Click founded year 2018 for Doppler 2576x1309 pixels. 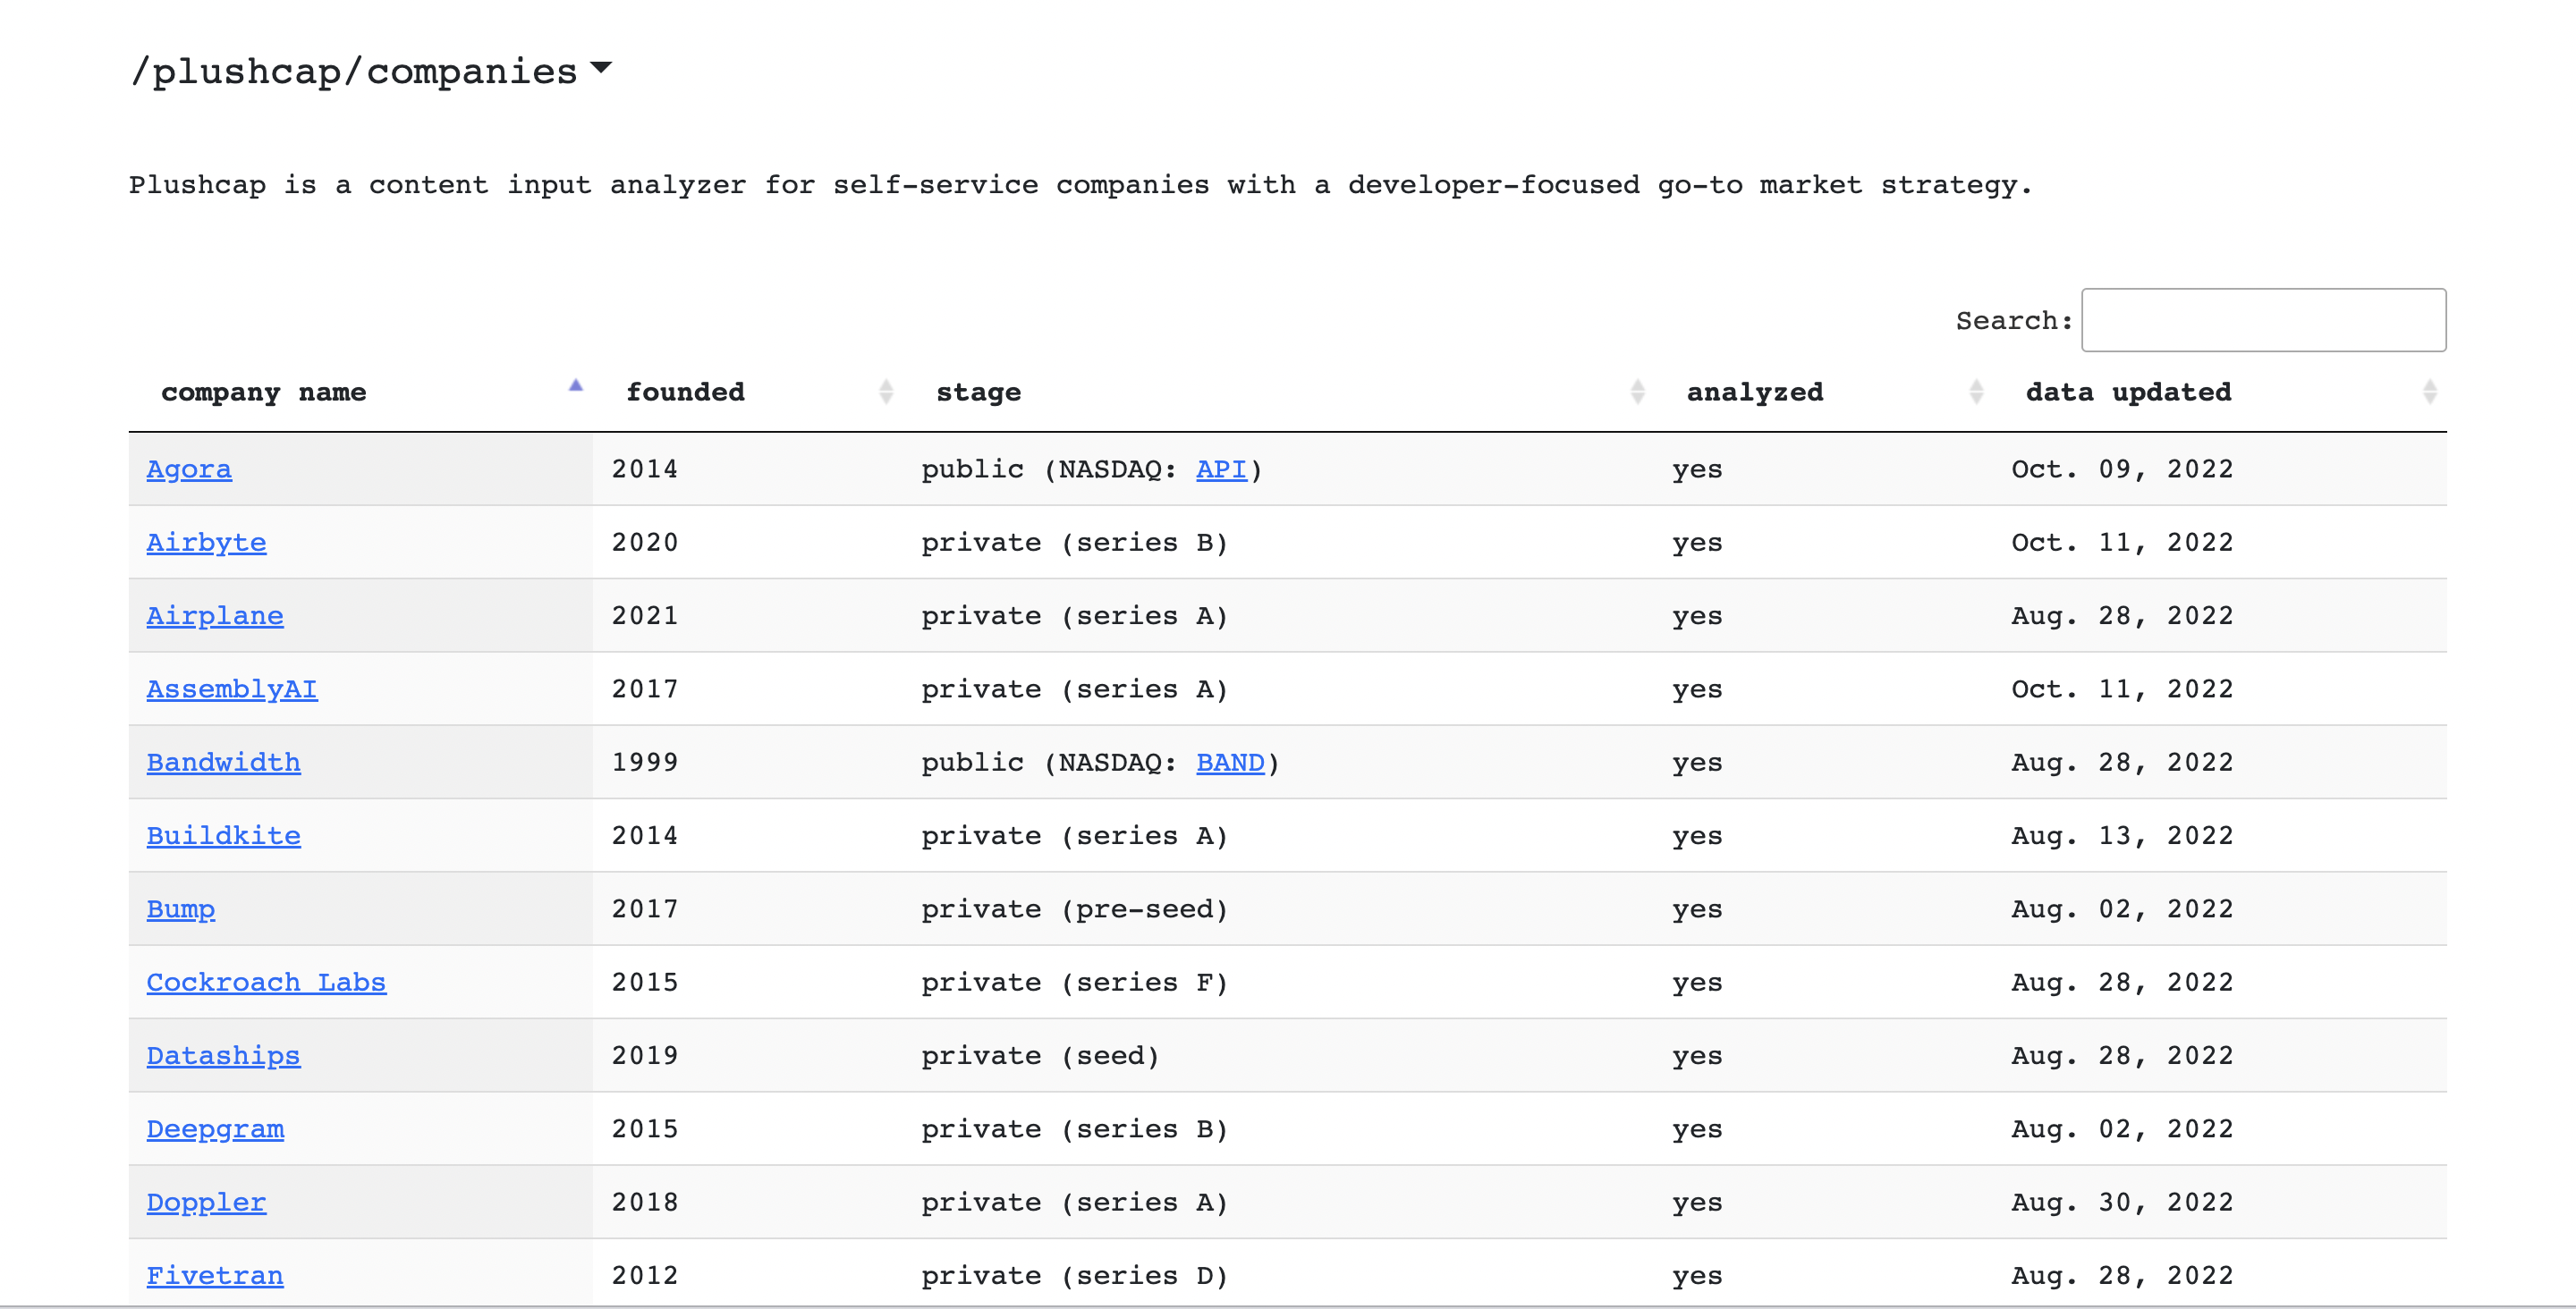pos(645,1202)
